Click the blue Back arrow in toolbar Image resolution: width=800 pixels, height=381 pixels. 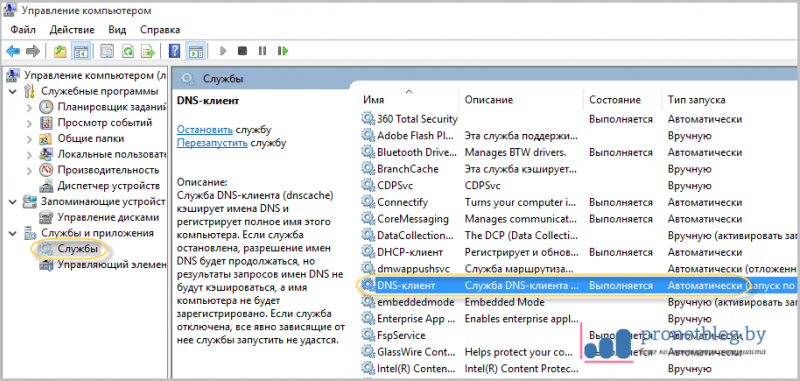(x=13, y=51)
